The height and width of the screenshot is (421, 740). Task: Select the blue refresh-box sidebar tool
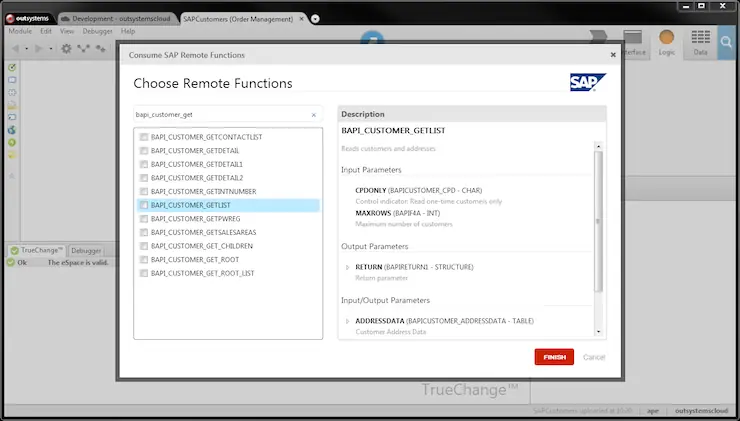pyautogui.click(x=12, y=118)
